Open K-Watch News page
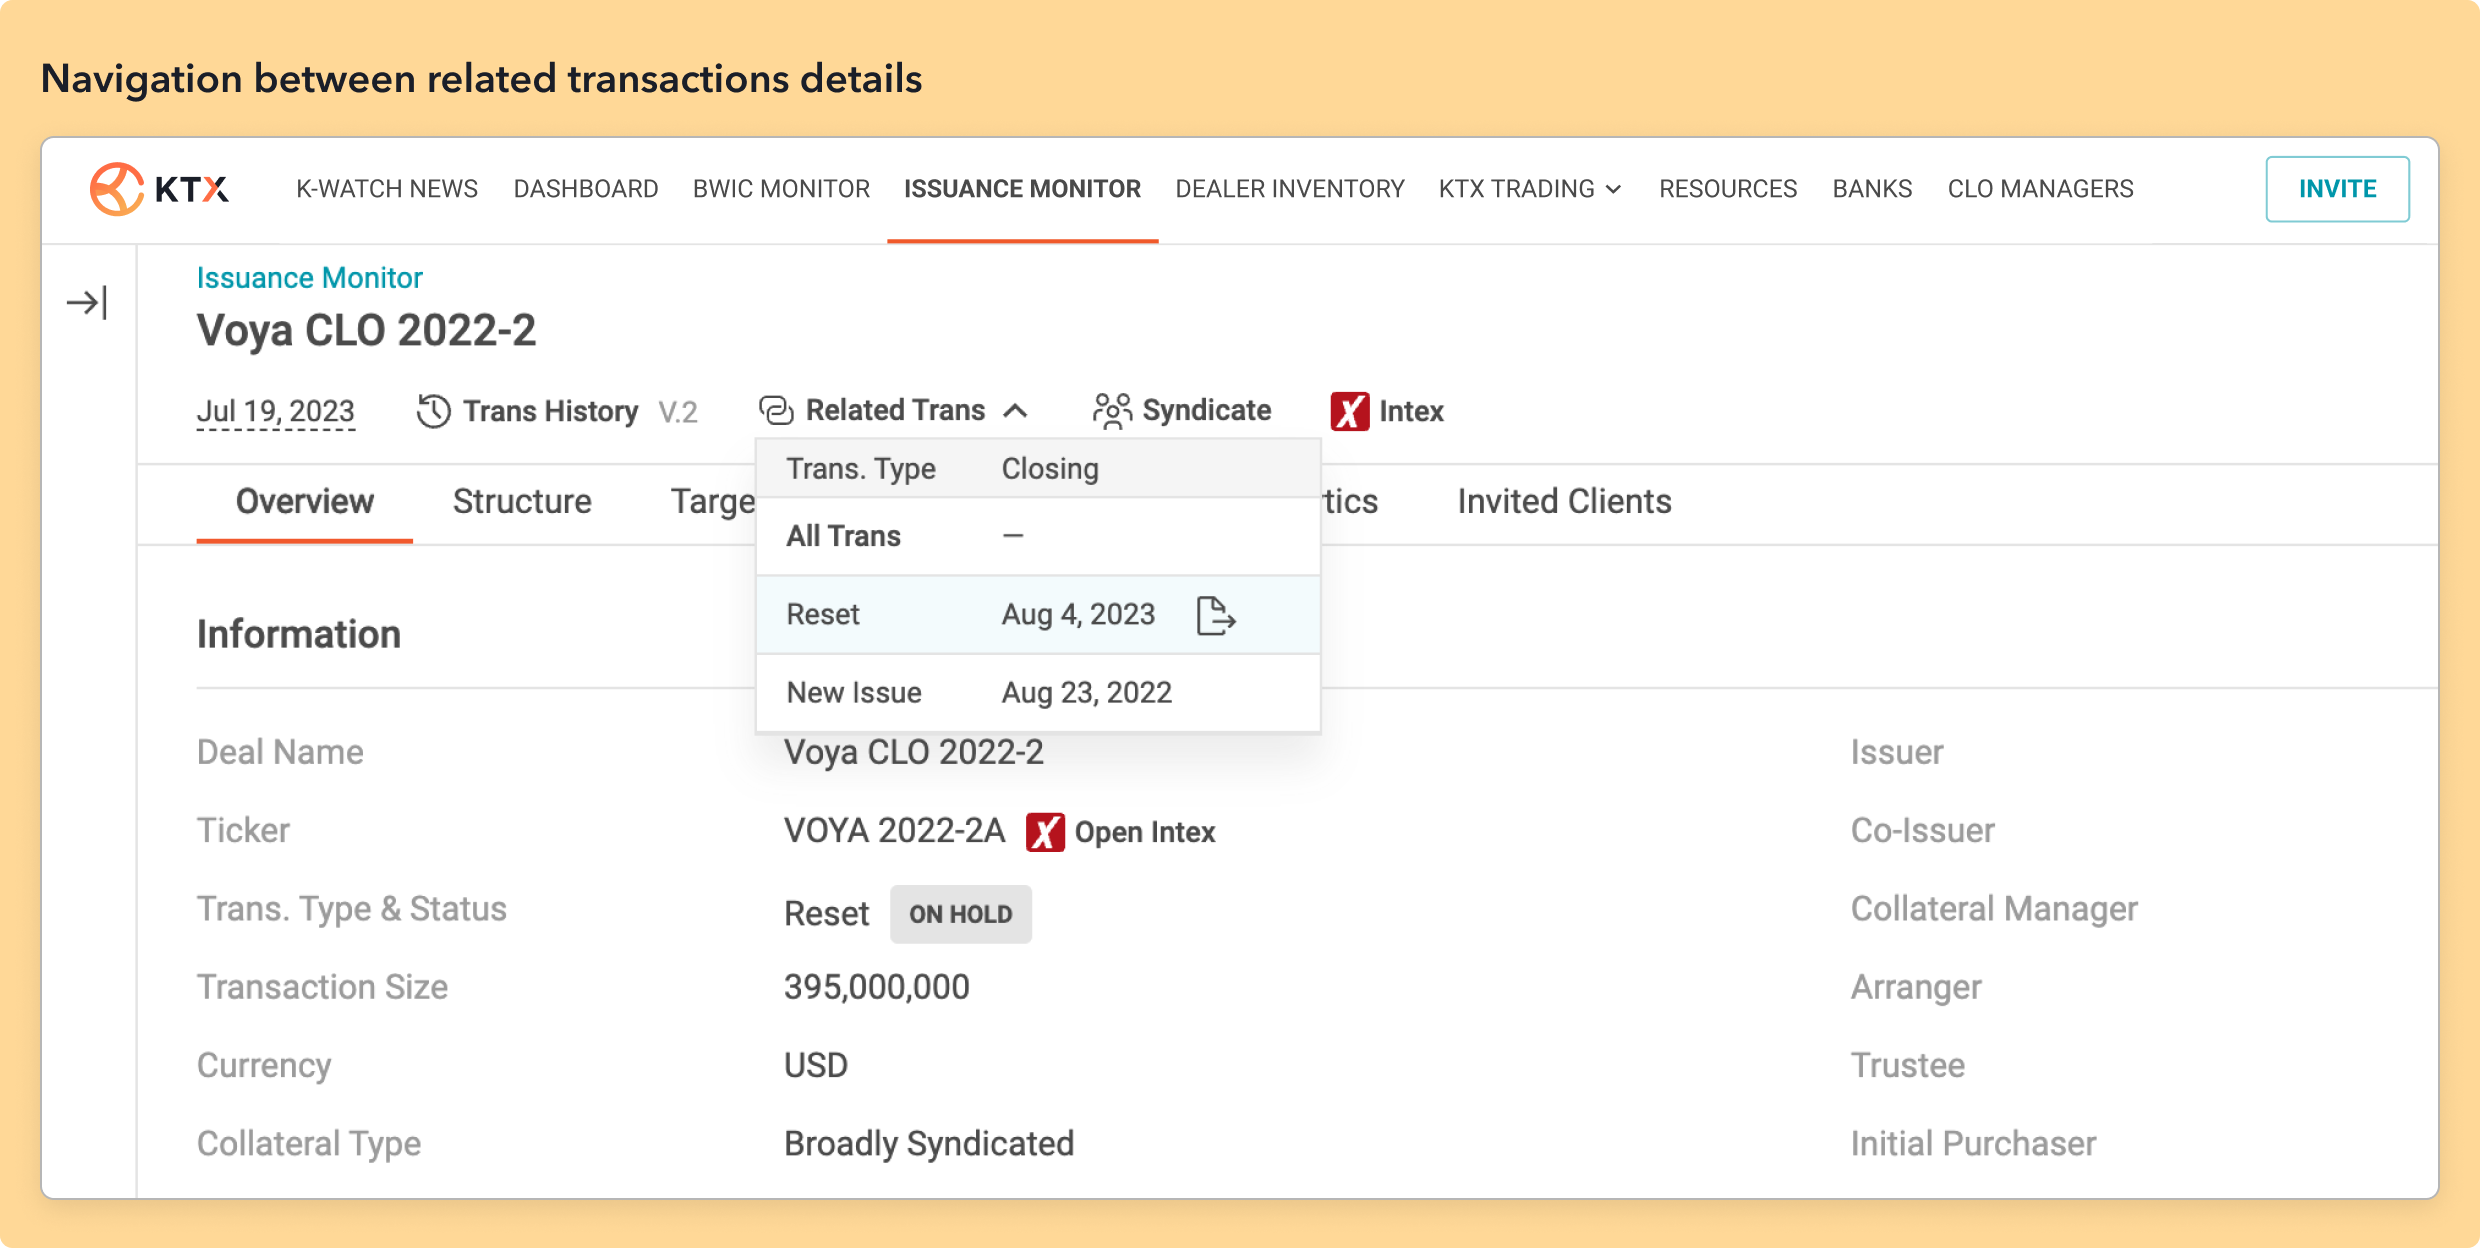 pyautogui.click(x=387, y=189)
